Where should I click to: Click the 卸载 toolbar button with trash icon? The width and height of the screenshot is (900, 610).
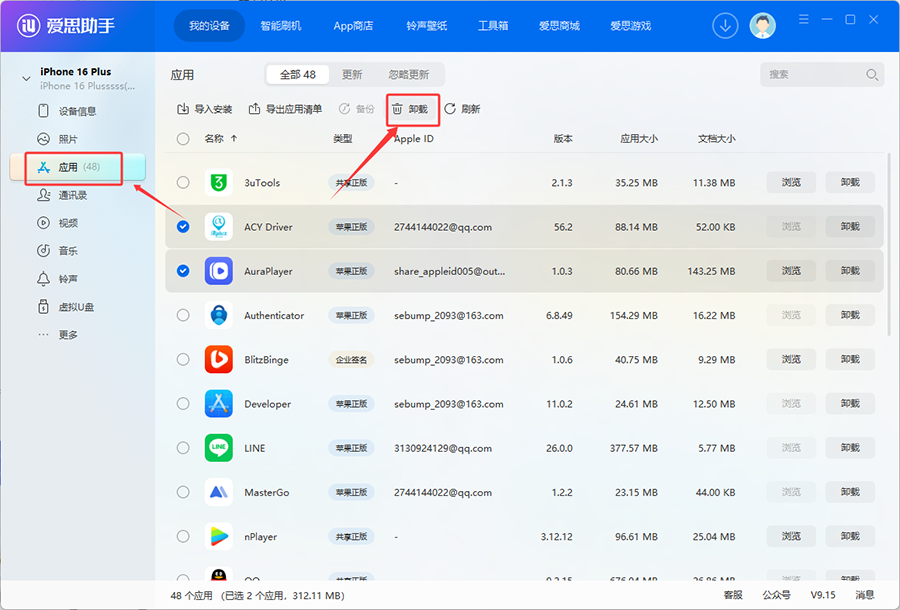click(x=409, y=109)
